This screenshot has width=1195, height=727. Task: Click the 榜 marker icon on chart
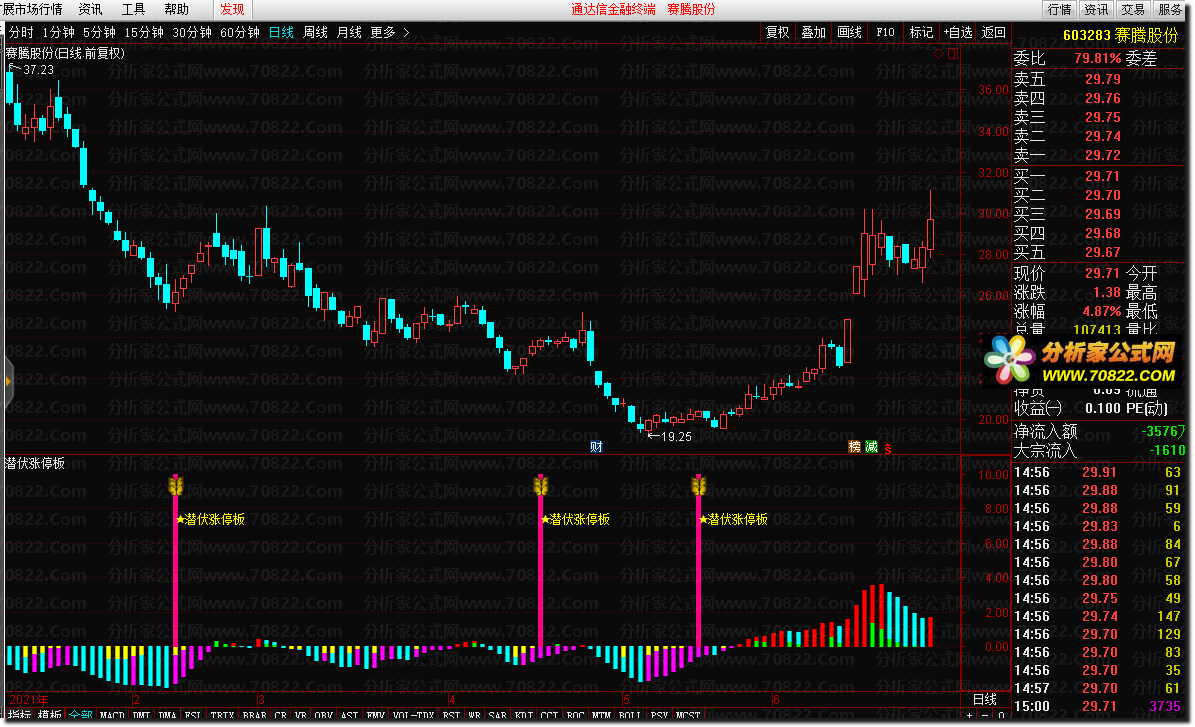[854, 447]
